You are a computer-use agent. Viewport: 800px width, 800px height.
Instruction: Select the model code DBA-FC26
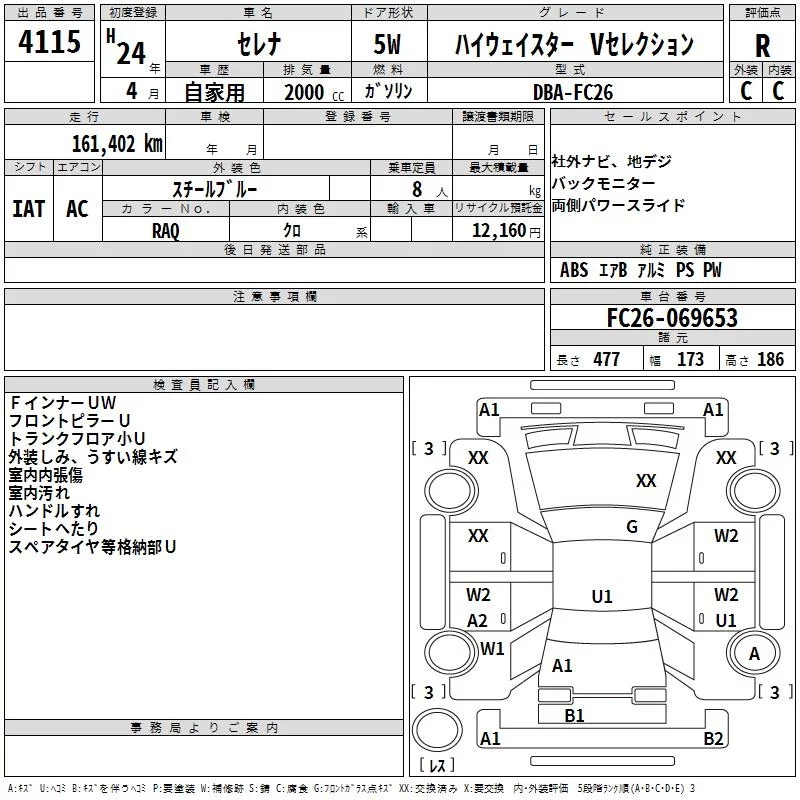point(573,92)
